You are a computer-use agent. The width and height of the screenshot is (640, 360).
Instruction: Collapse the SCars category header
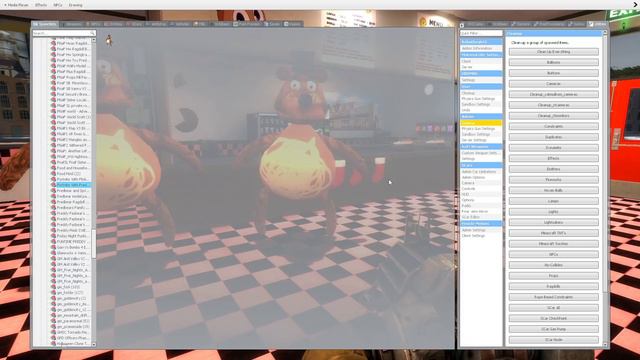click(481, 165)
